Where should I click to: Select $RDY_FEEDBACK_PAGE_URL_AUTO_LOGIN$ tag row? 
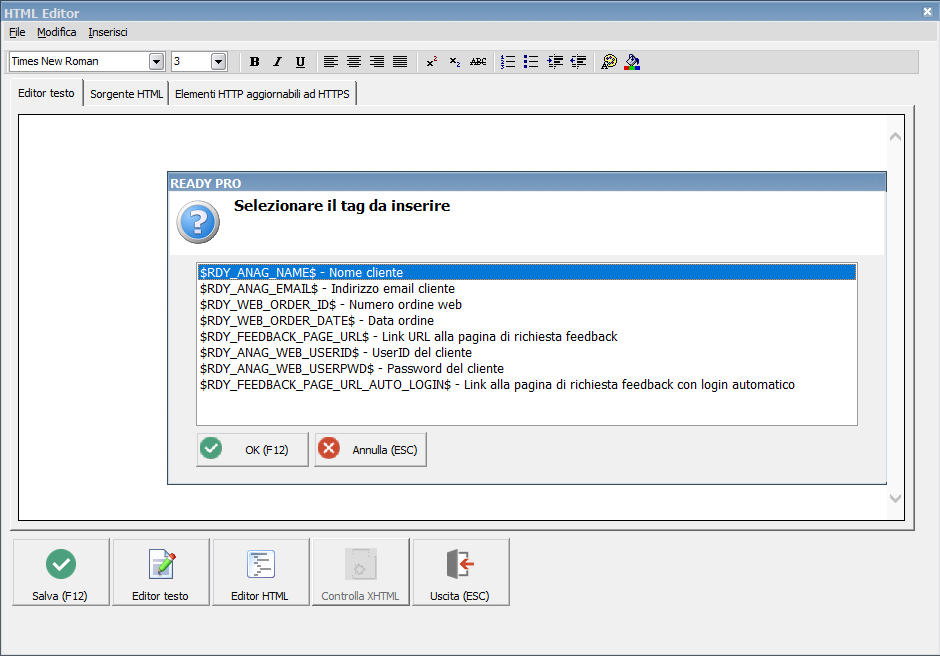[527, 384]
